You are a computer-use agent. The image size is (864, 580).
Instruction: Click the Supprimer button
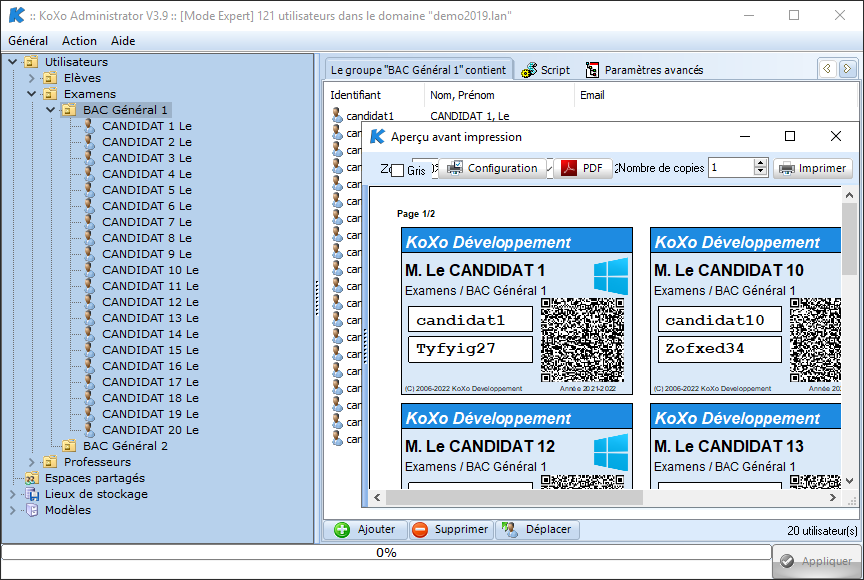tap(450, 529)
